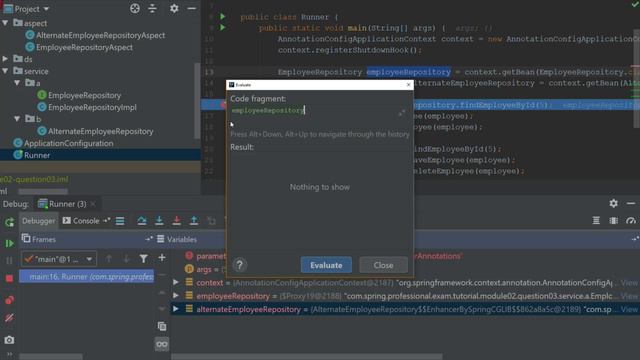The image size is (640, 360).
Task: Resume program execution
Action: [x=9, y=244]
